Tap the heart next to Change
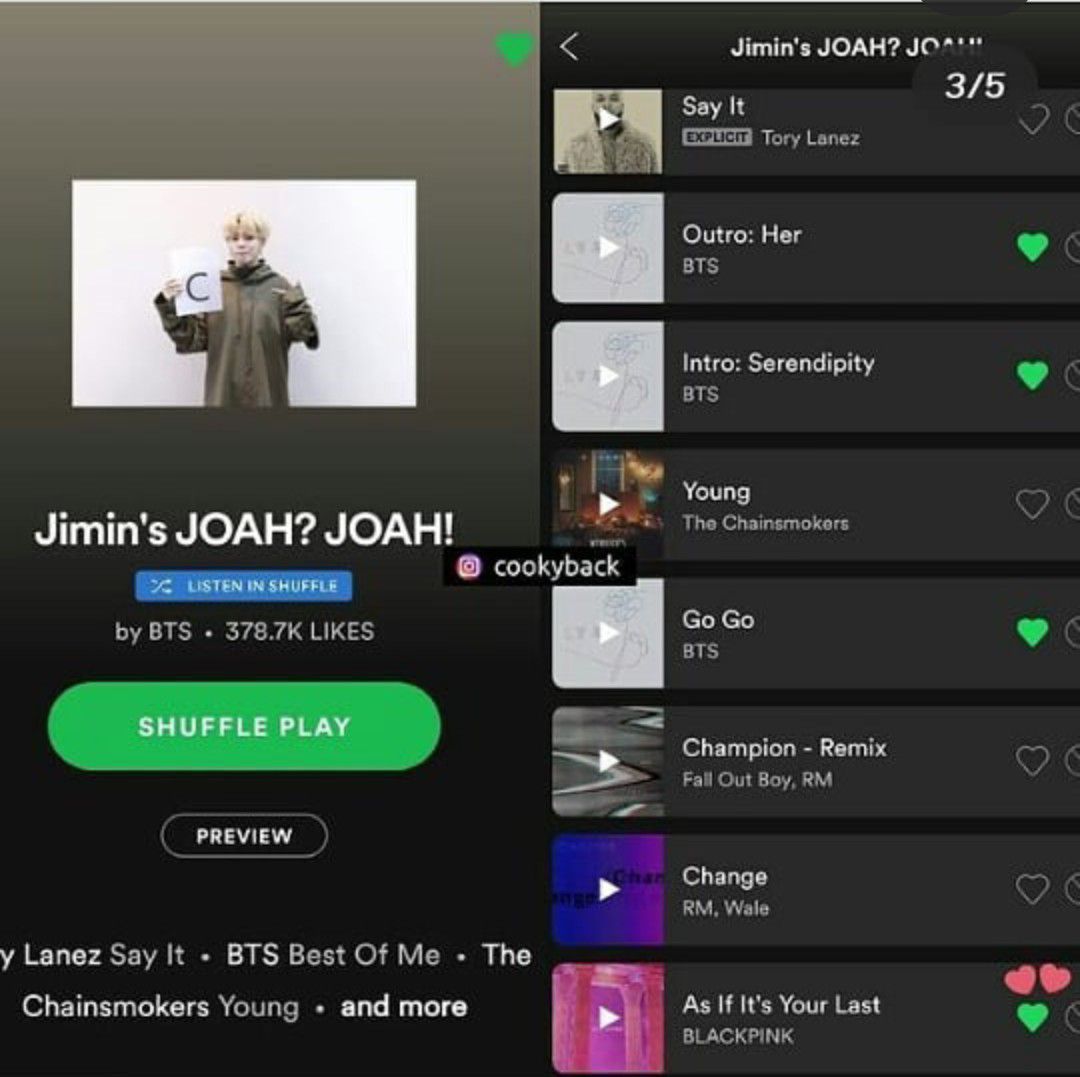The height and width of the screenshot is (1077, 1080). click(1032, 889)
